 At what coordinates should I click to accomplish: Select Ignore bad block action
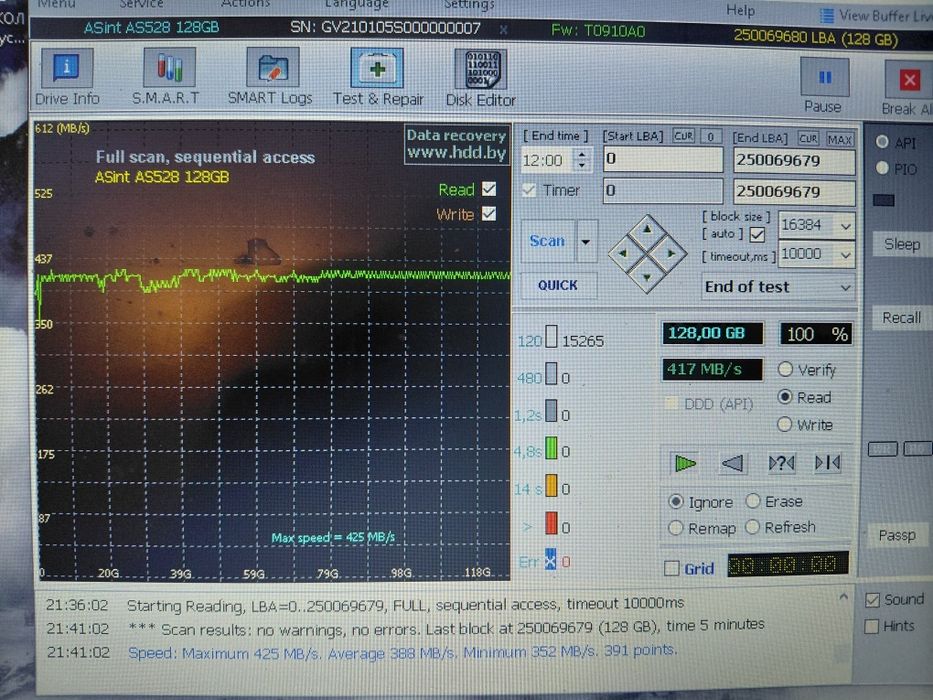[x=675, y=502]
